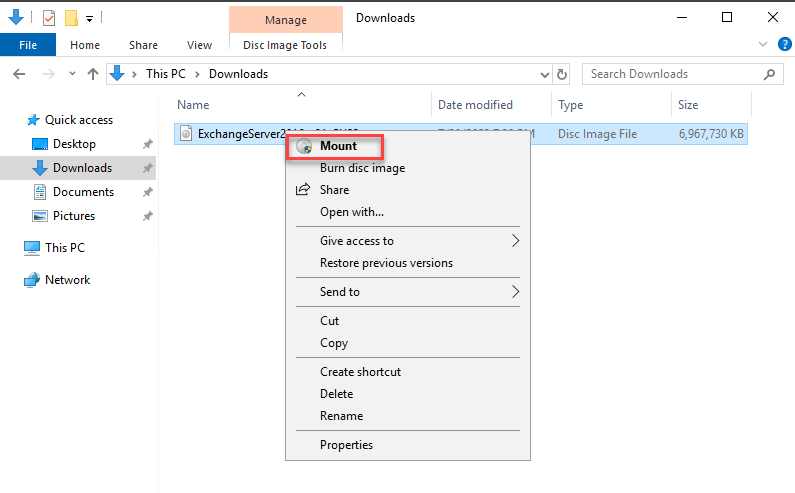795x493 pixels.
Task: Click the Refresh button beside address bar
Action: (562, 74)
